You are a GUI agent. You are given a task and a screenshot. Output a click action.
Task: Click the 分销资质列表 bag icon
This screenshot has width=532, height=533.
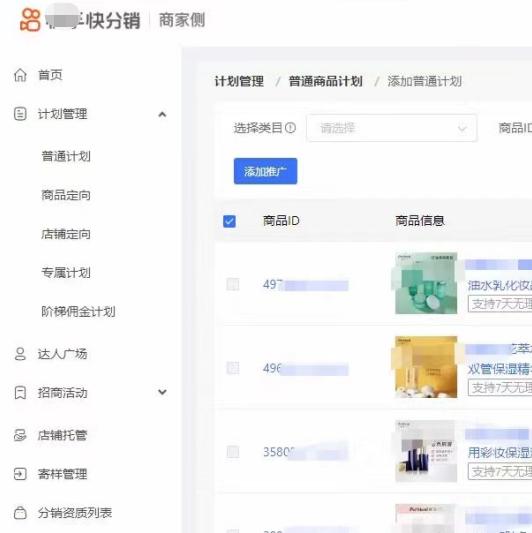tap(20, 513)
